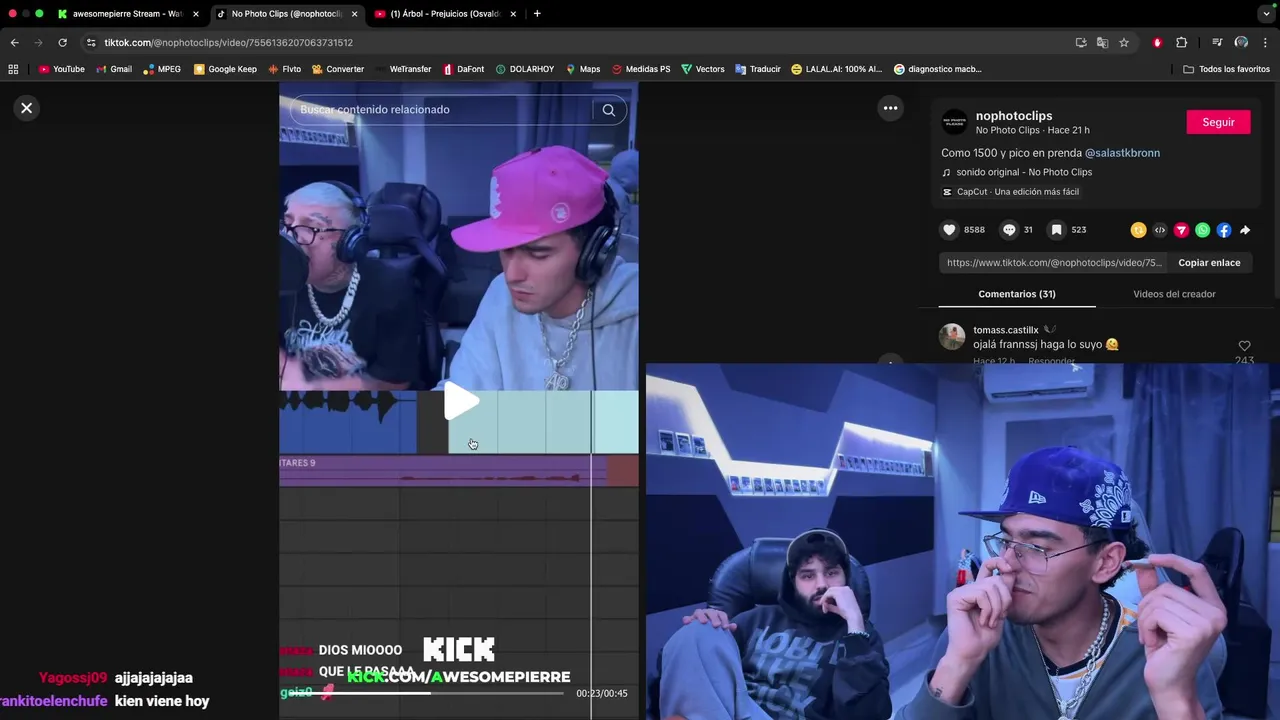
Task: Click the search magnifier in related content bar
Action: click(608, 110)
